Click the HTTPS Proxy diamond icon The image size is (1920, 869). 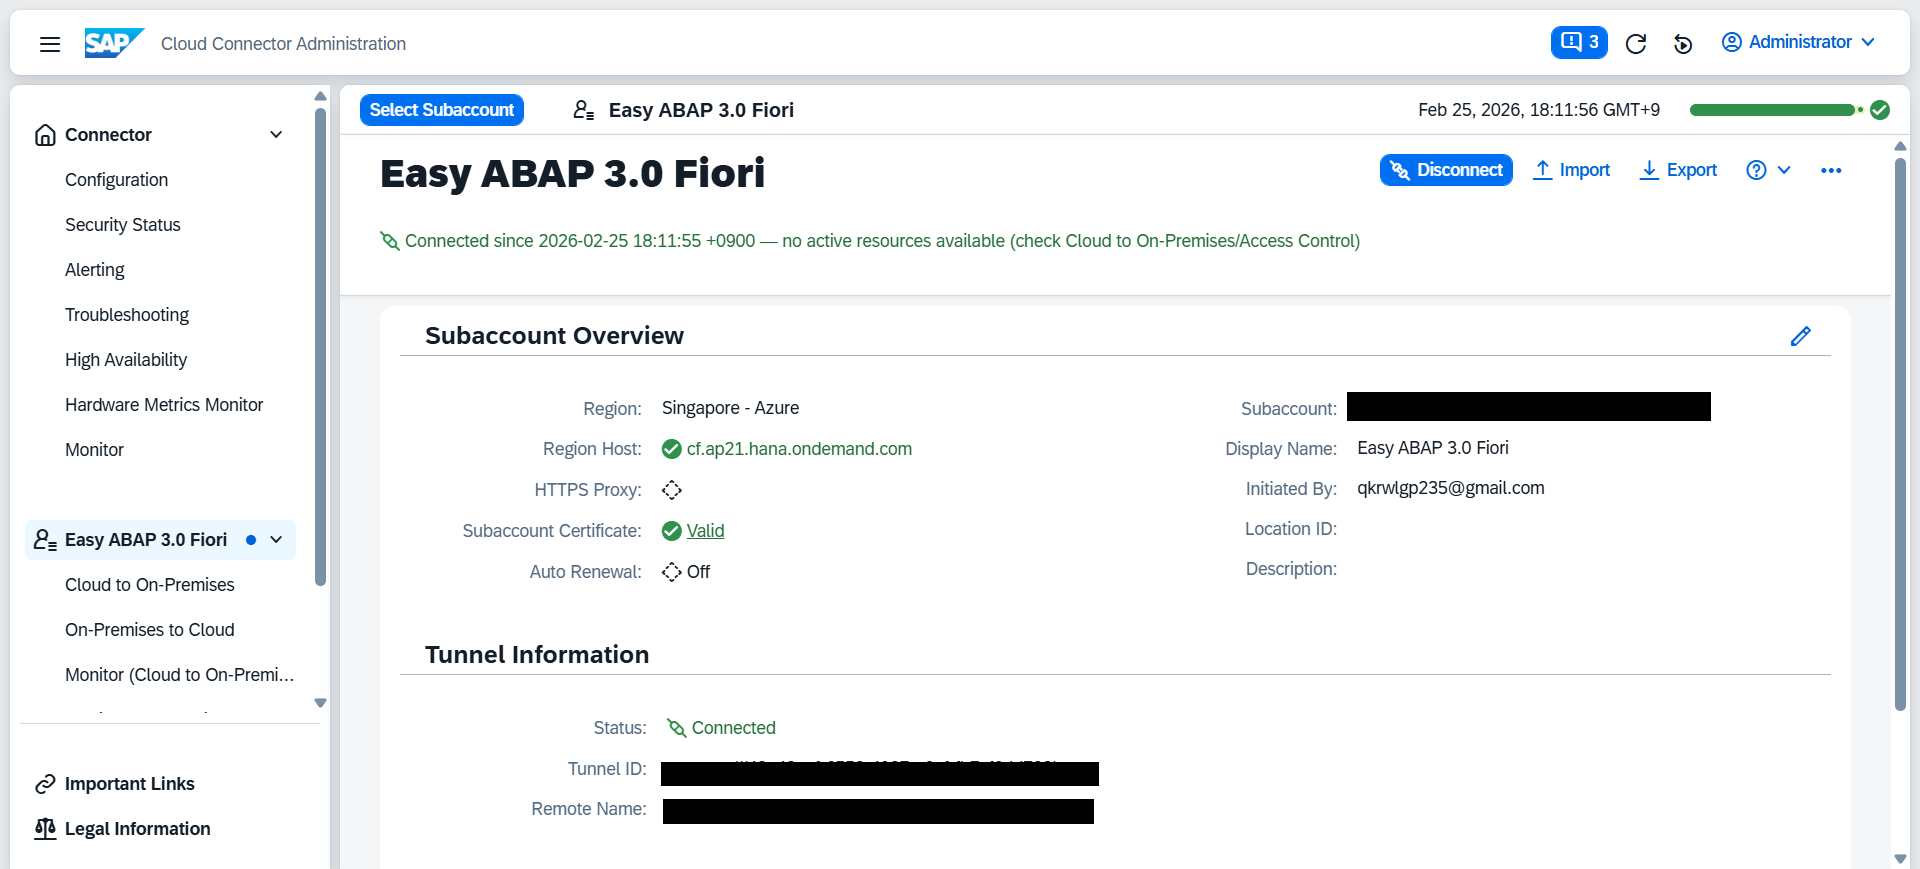pos(672,490)
